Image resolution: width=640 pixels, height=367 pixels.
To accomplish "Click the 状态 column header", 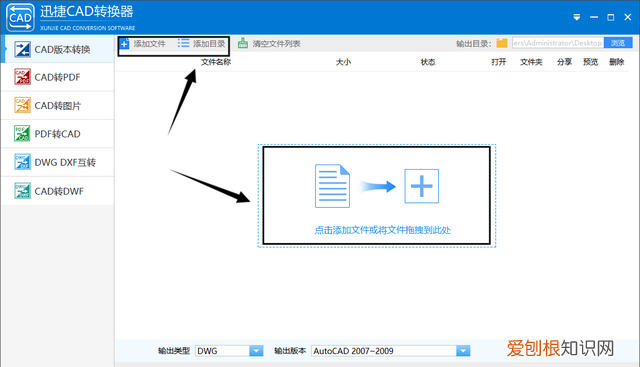I will pyautogui.click(x=428, y=62).
